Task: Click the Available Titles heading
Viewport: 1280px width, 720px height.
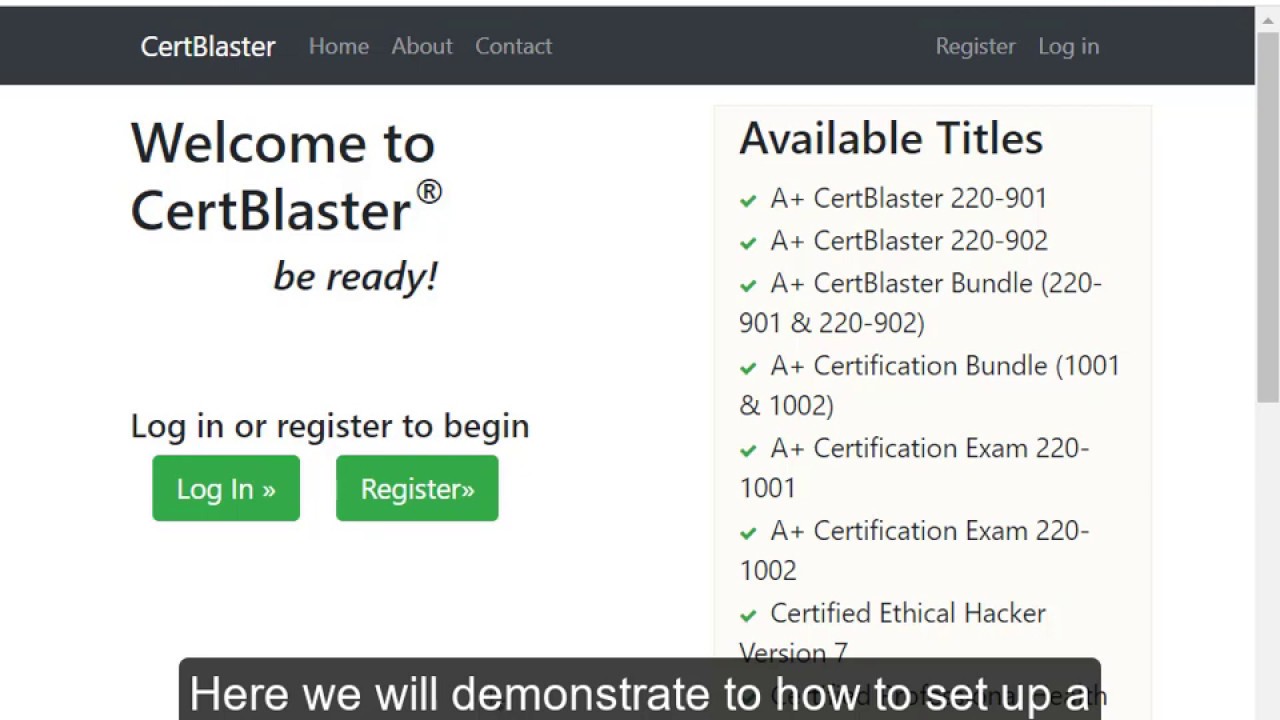Action: coord(891,138)
